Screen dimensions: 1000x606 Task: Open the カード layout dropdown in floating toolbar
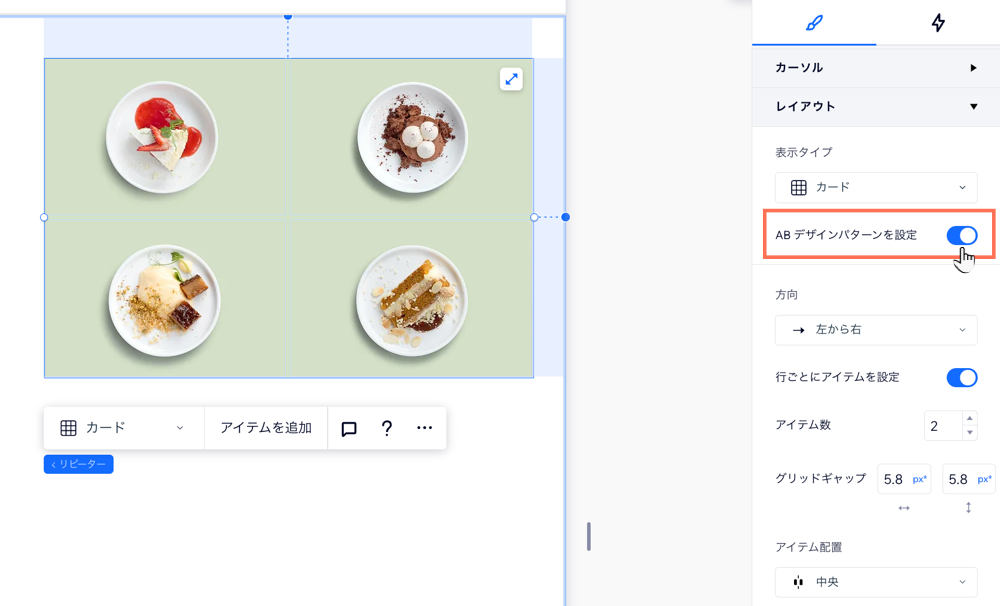tap(124, 428)
